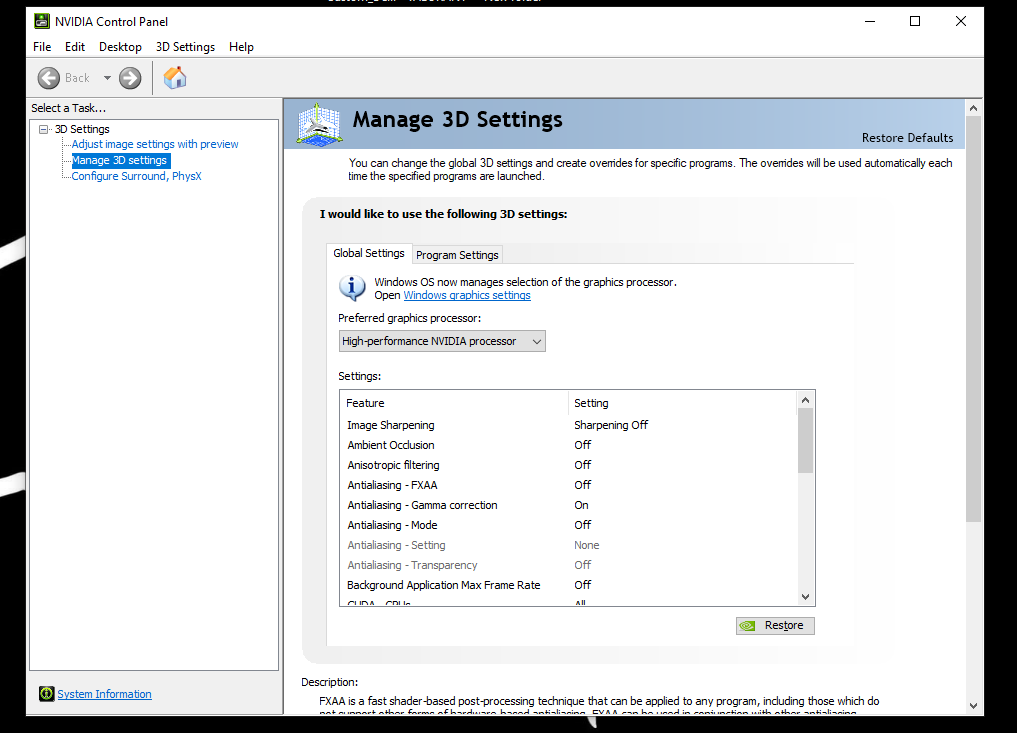Click Gamma correction's On value
Image resolution: width=1017 pixels, height=733 pixels.
tap(581, 505)
